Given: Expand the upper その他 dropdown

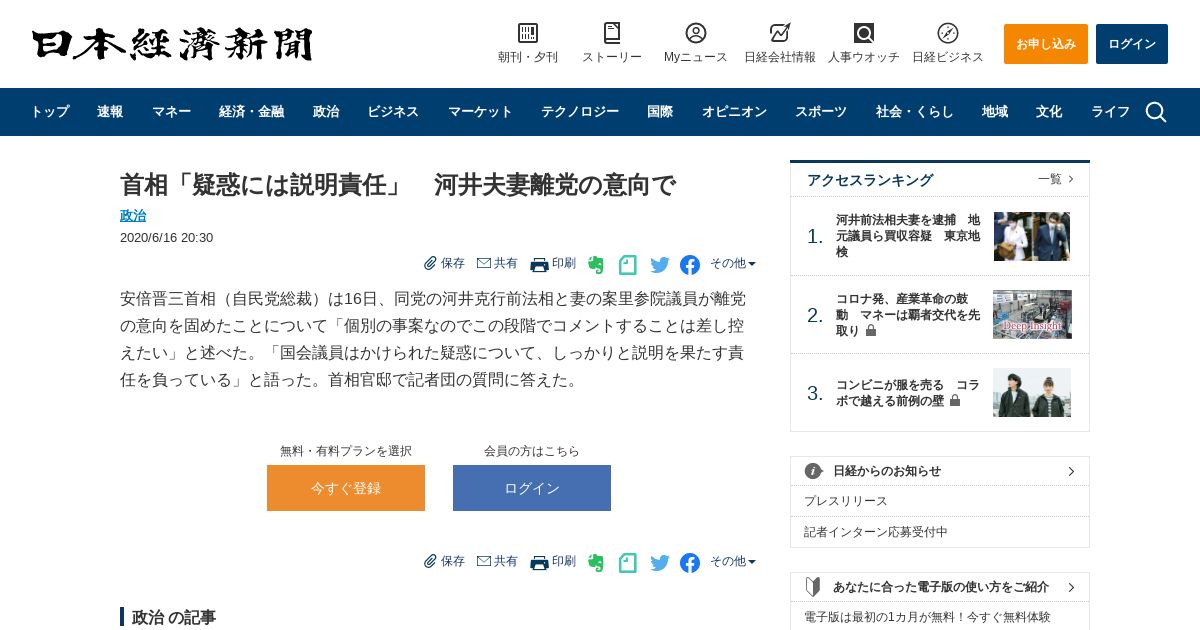Looking at the screenshot, I should click(x=733, y=263).
